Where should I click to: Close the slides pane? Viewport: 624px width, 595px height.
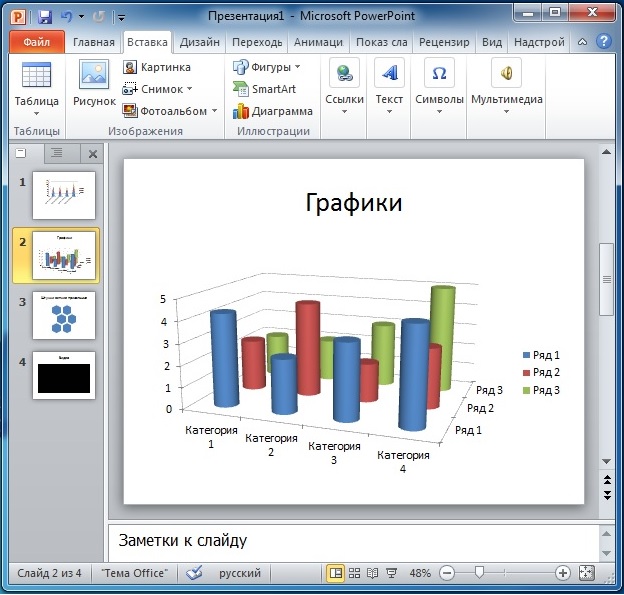point(93,154)
